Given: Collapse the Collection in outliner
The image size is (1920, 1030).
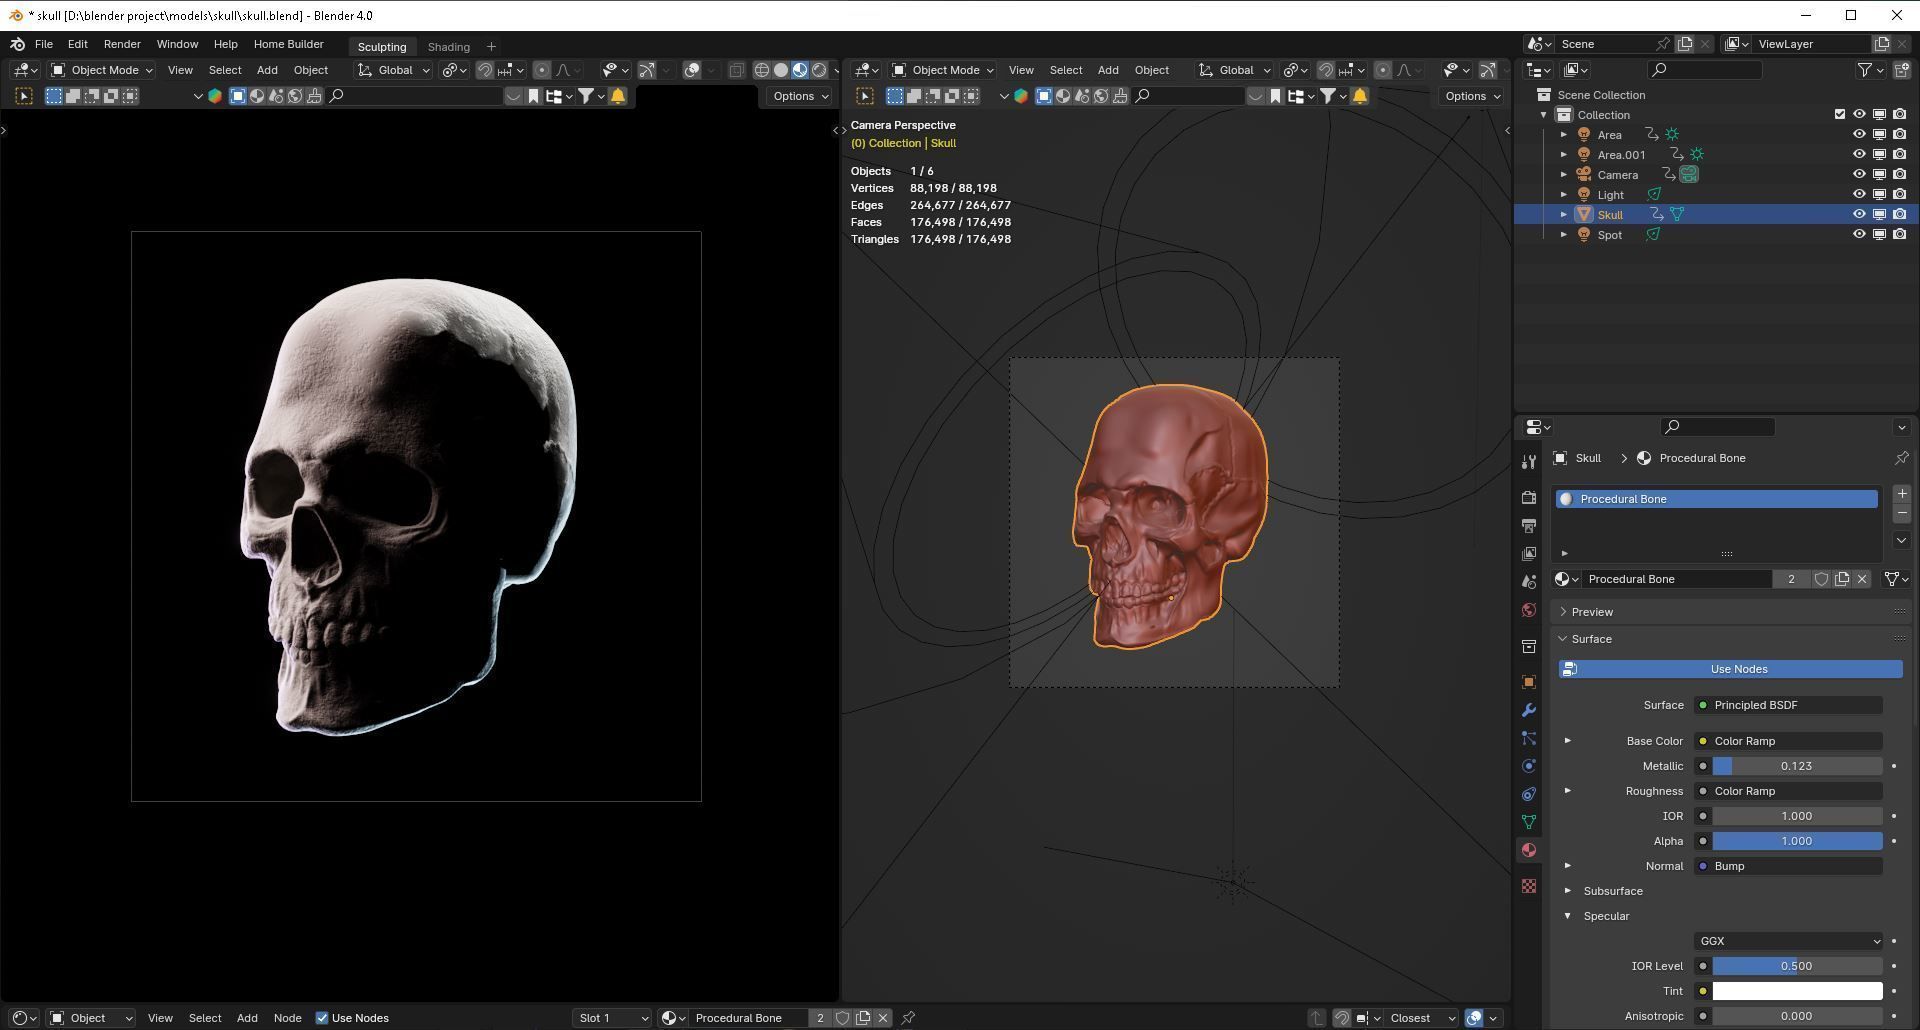Looking at the screenshot, I should [1544, 114].
